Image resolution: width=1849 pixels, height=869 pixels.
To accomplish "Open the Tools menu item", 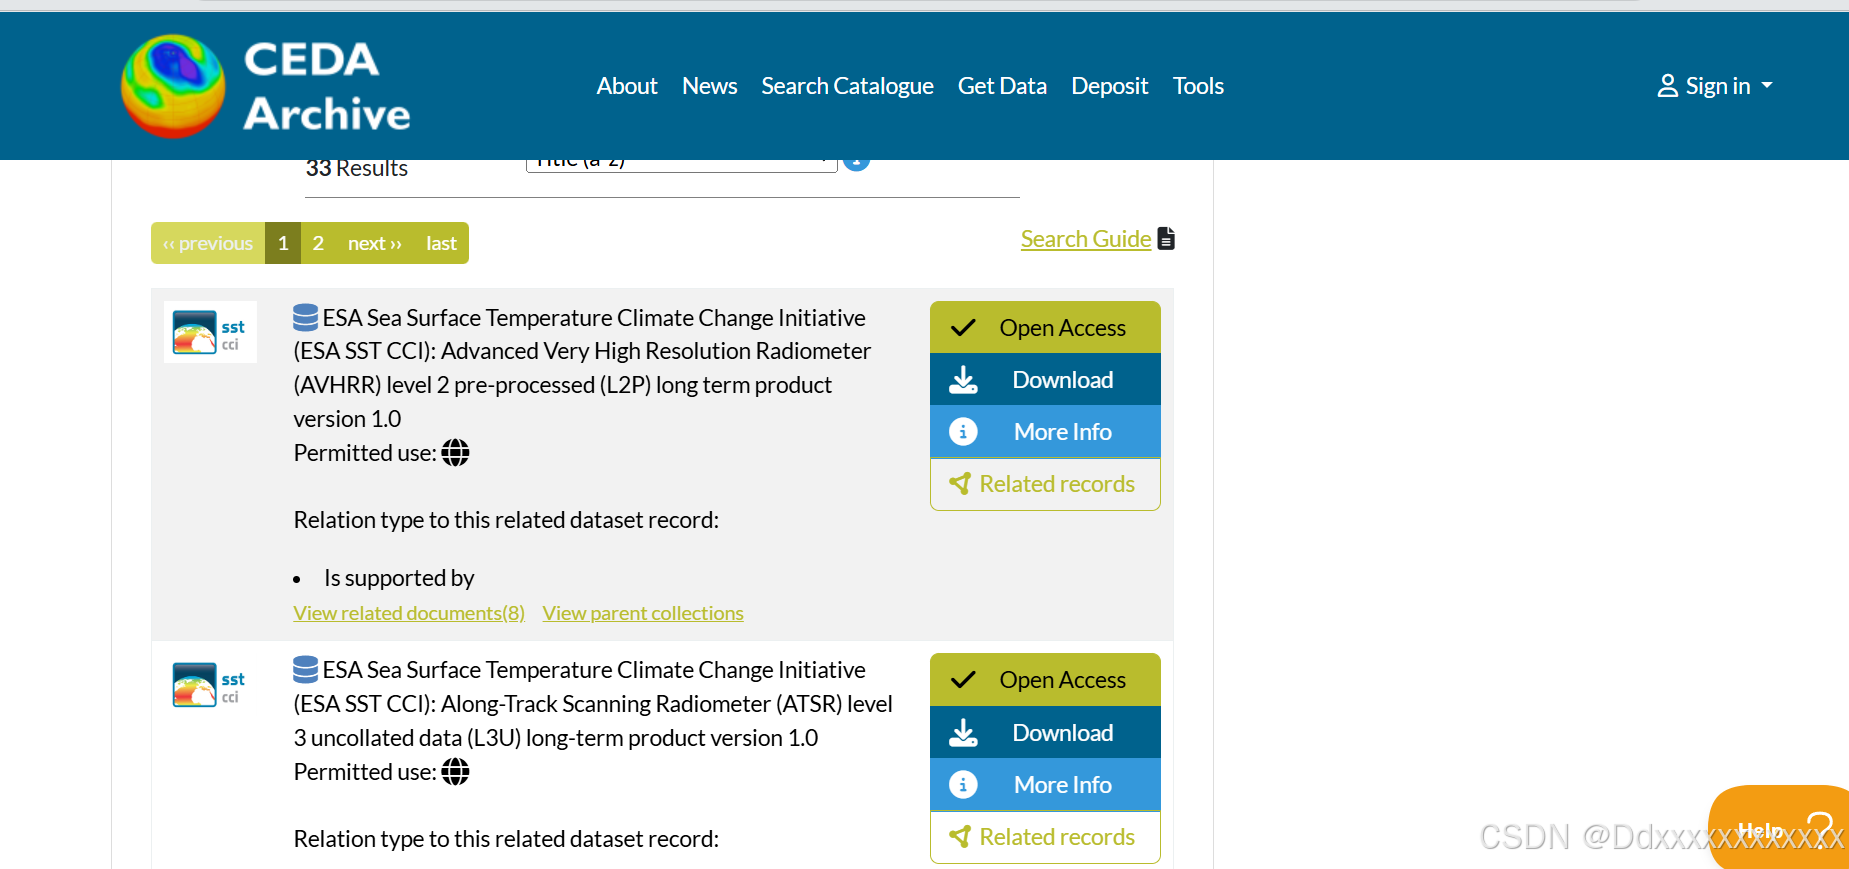I will point(1198,86).
